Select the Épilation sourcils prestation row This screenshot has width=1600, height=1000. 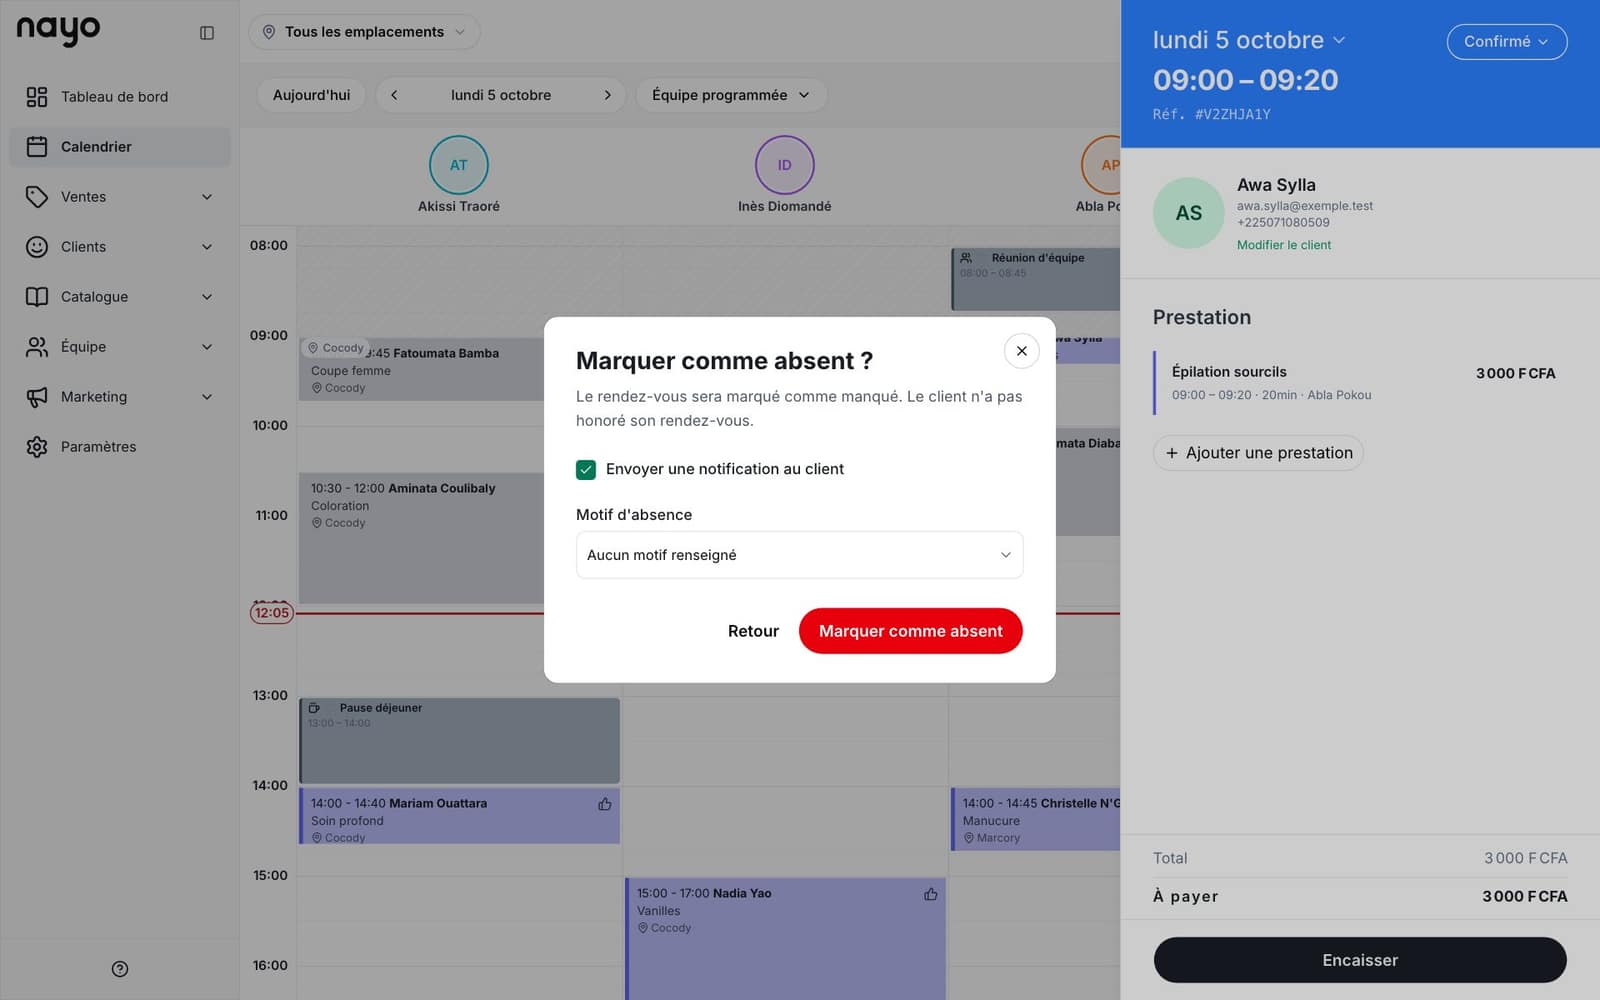tap(1360, 383)
